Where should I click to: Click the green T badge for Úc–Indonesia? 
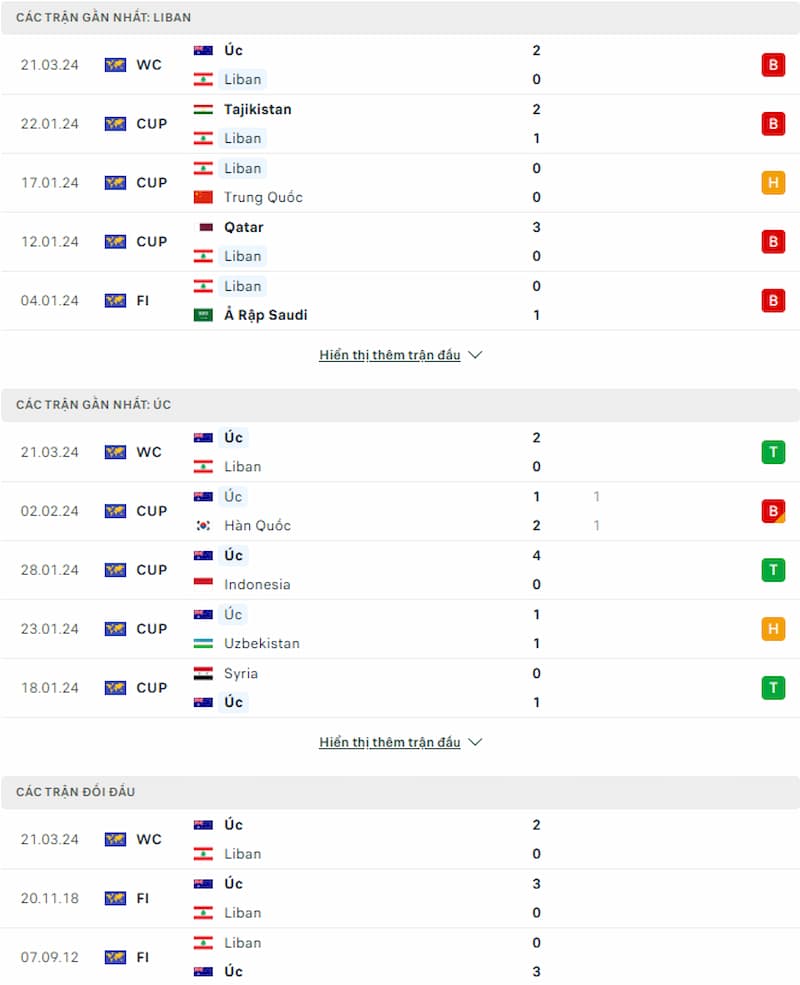[x=773, y=570]
